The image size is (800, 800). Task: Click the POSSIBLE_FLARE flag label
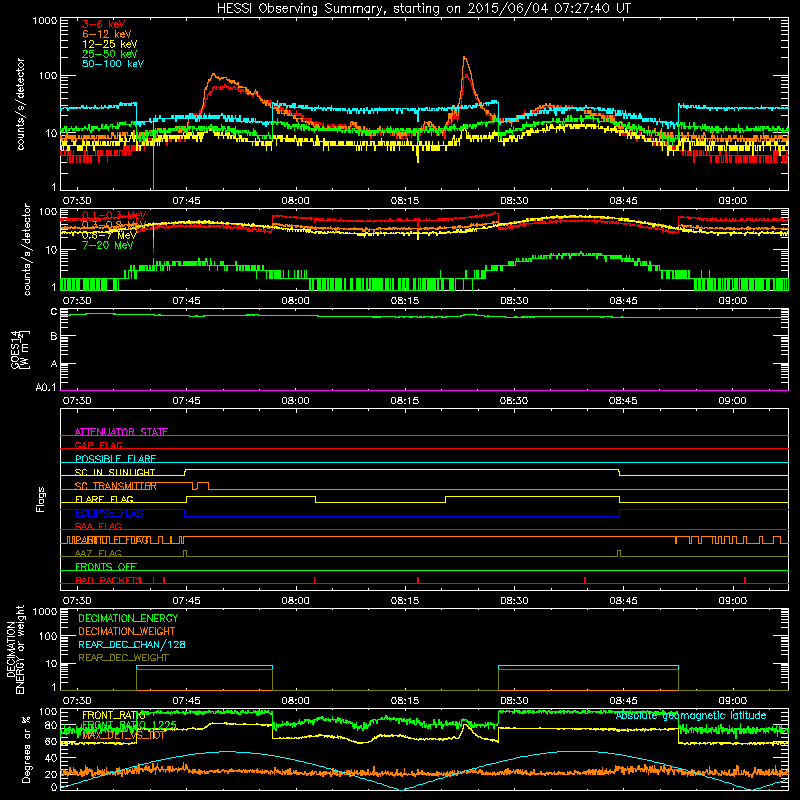115,459
